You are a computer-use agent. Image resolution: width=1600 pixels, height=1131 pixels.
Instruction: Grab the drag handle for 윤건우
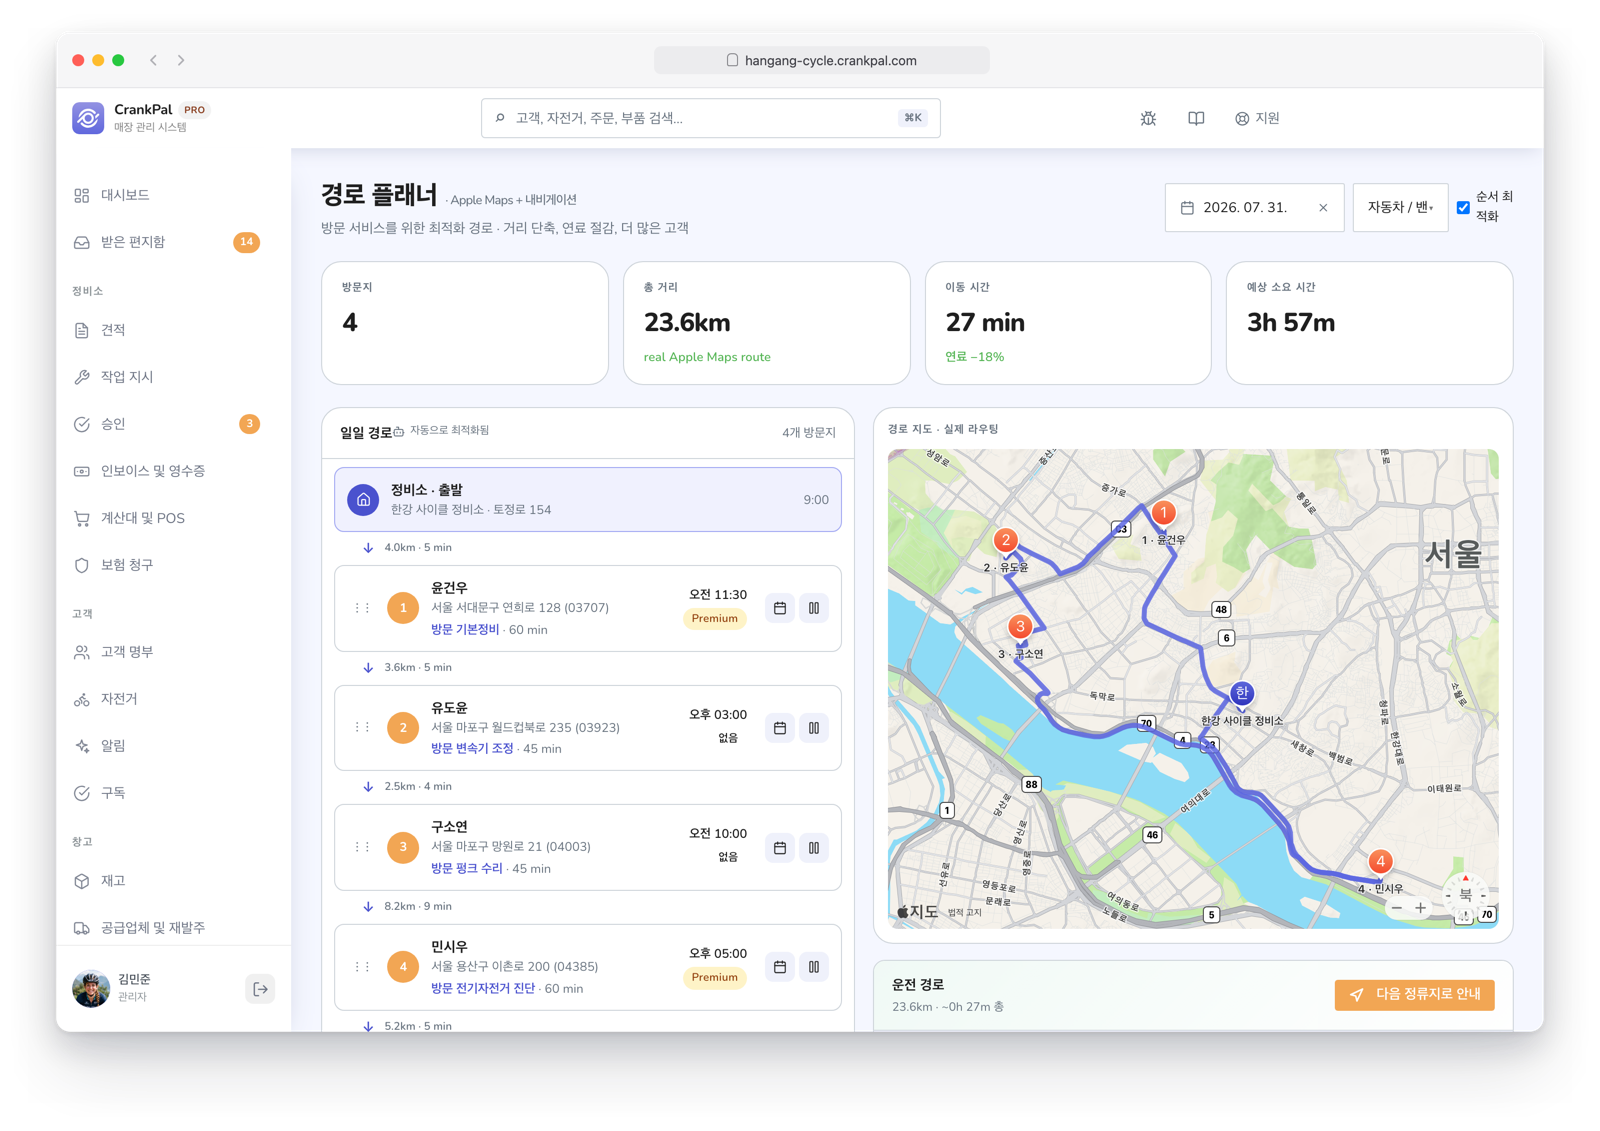click(362, 608)
